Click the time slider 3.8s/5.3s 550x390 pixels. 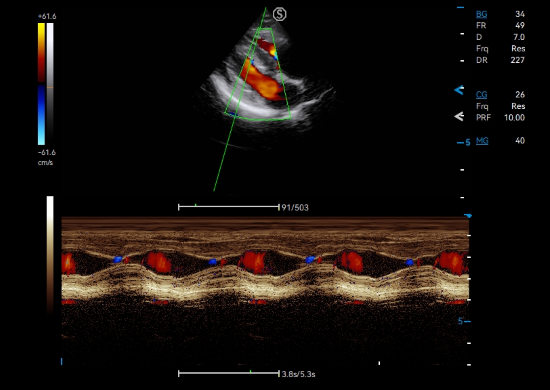point(229,374)
